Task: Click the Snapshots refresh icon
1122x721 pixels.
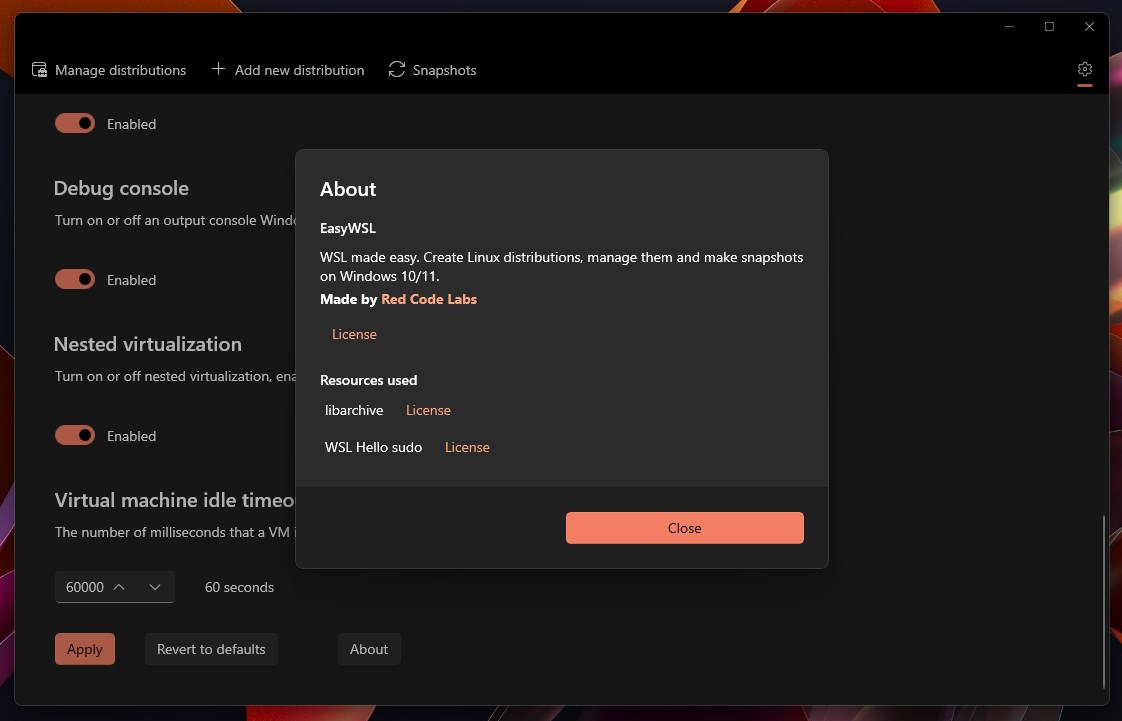Action: coord(396,69)
